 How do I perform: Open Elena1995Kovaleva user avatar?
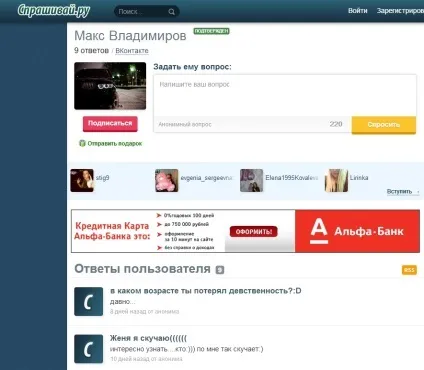click(252, 180)
